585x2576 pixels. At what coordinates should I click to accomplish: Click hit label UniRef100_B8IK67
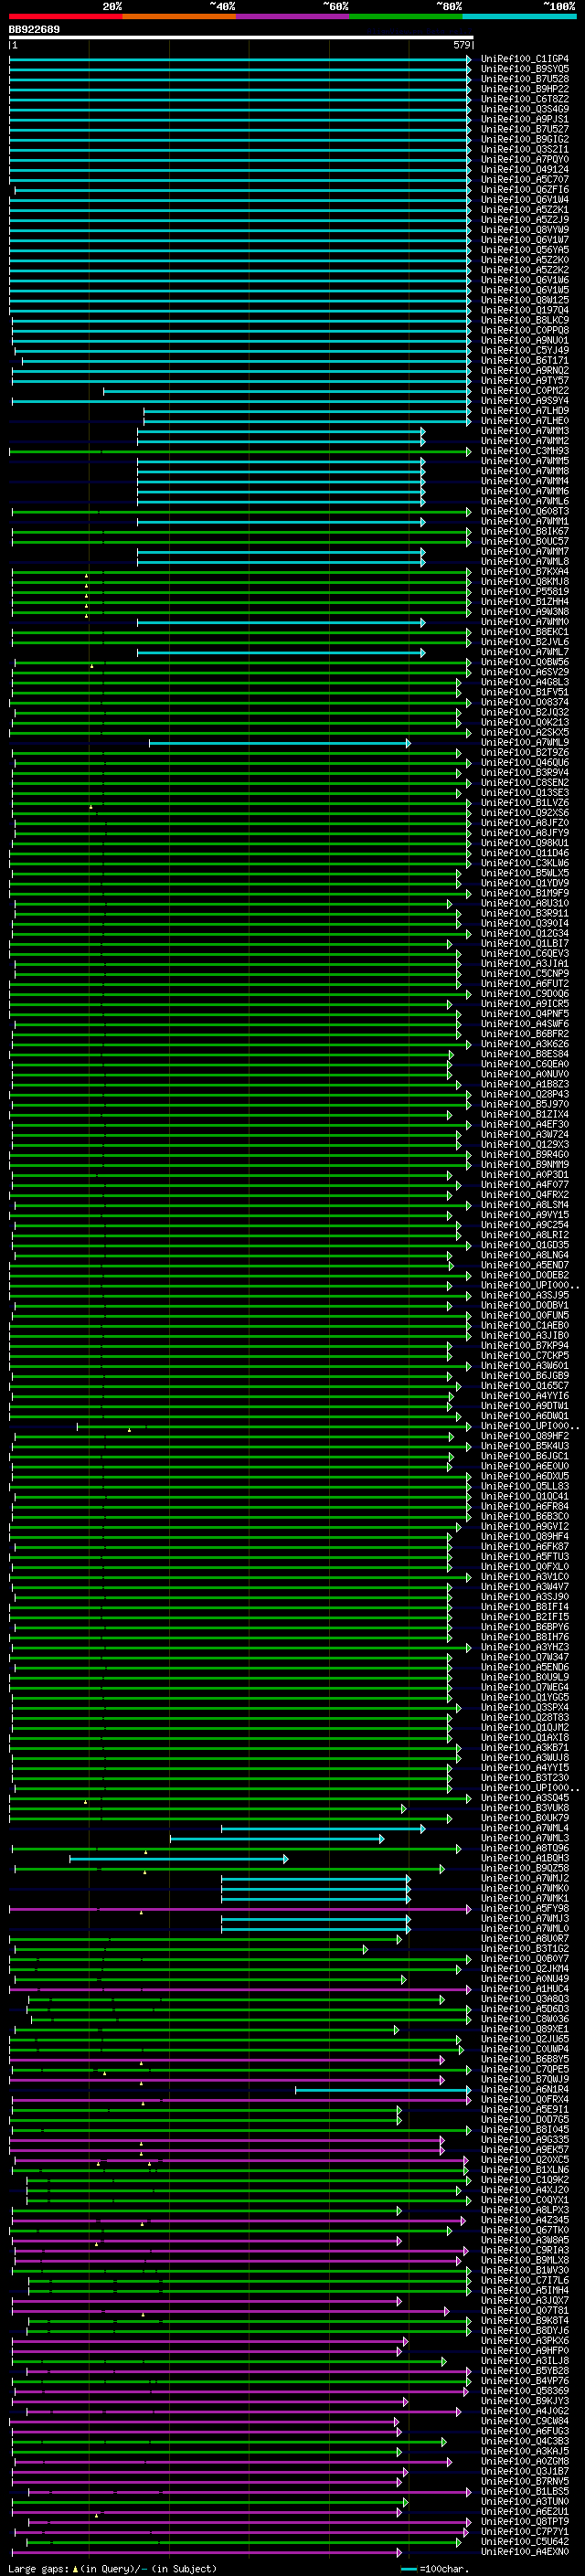tap(525, 531)
